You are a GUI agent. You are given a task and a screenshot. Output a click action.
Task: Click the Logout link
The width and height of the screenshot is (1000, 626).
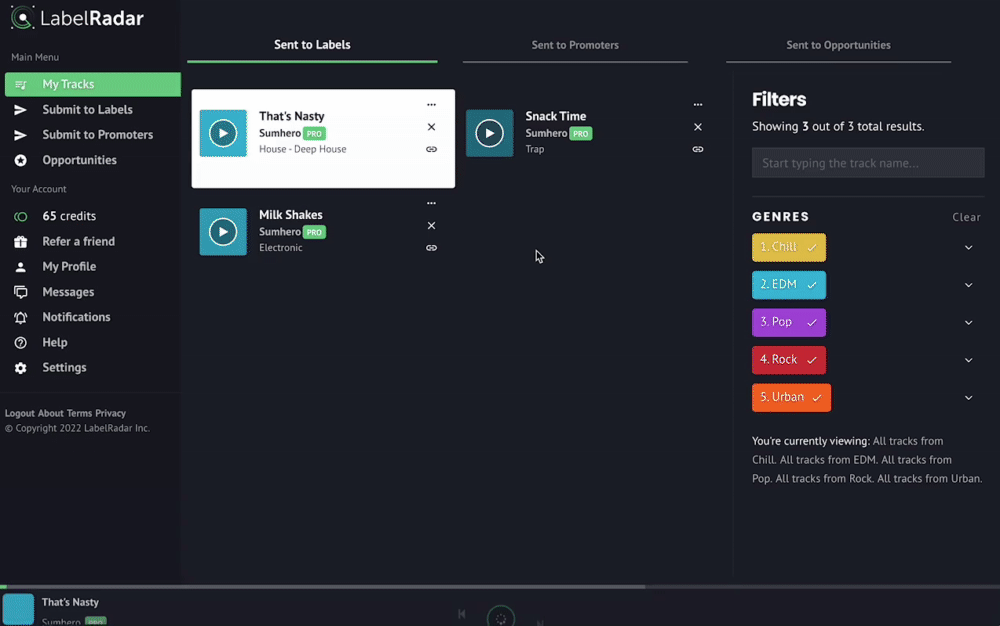[x=20, y=413]
